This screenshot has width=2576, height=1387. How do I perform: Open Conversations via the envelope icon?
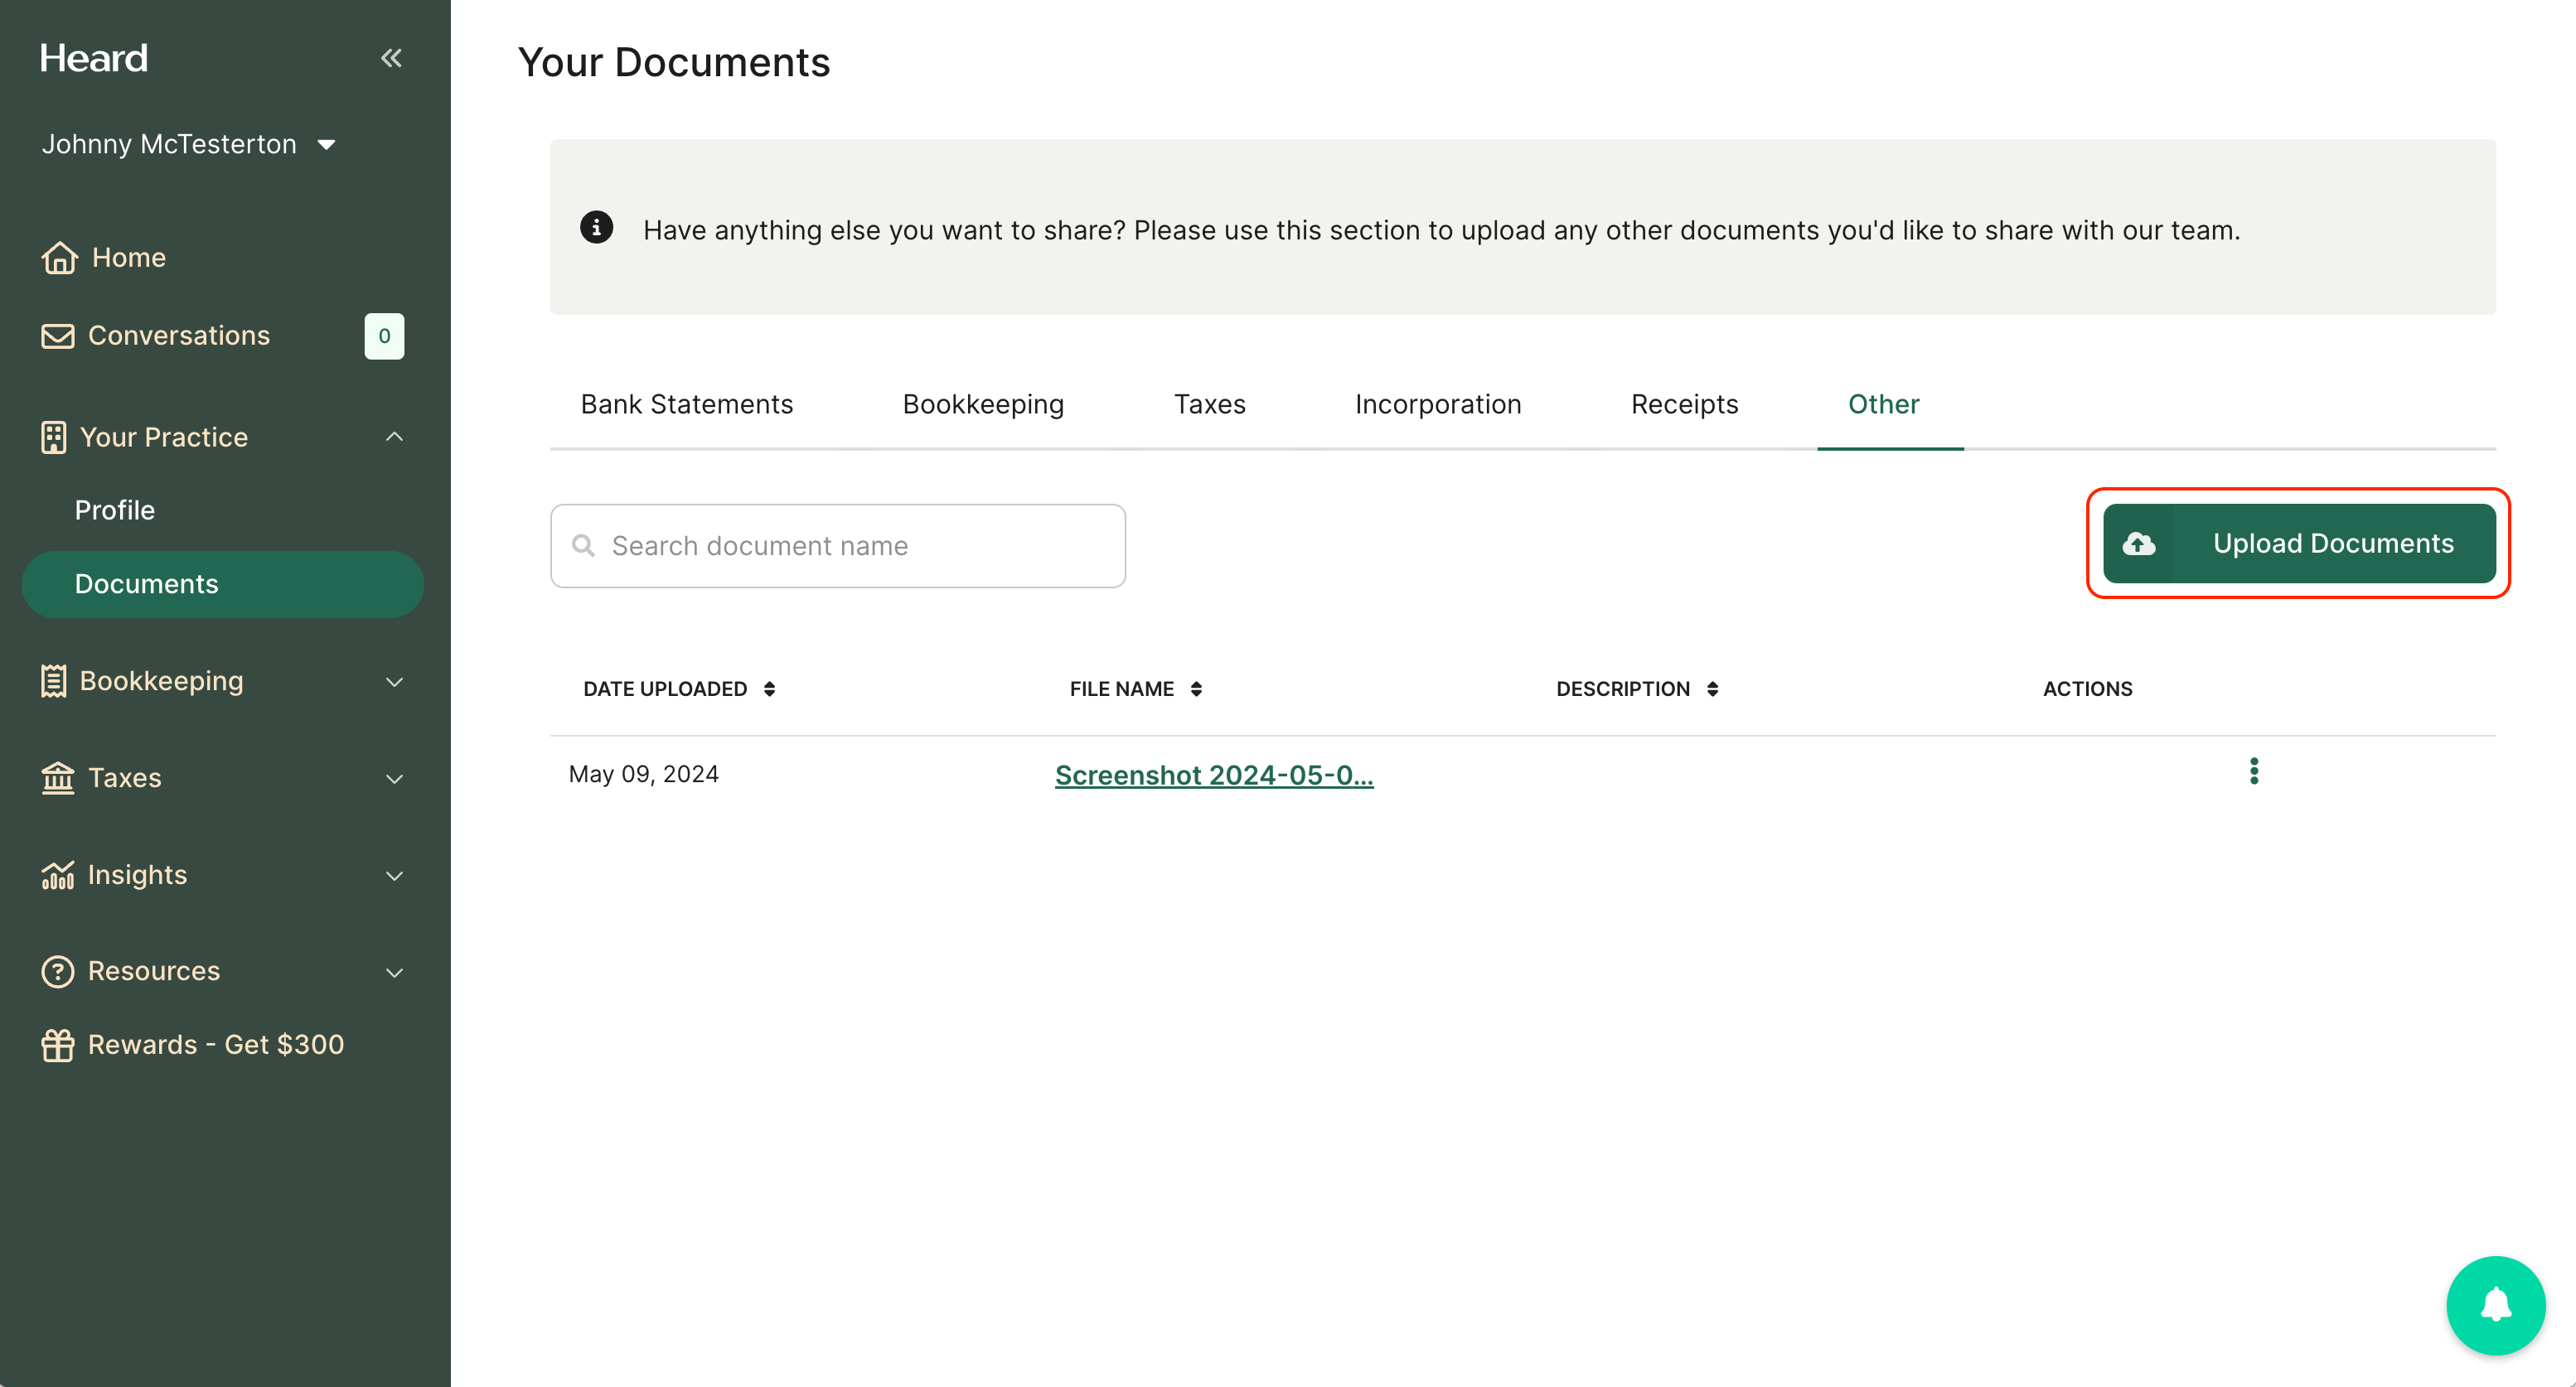coord(57,335)
